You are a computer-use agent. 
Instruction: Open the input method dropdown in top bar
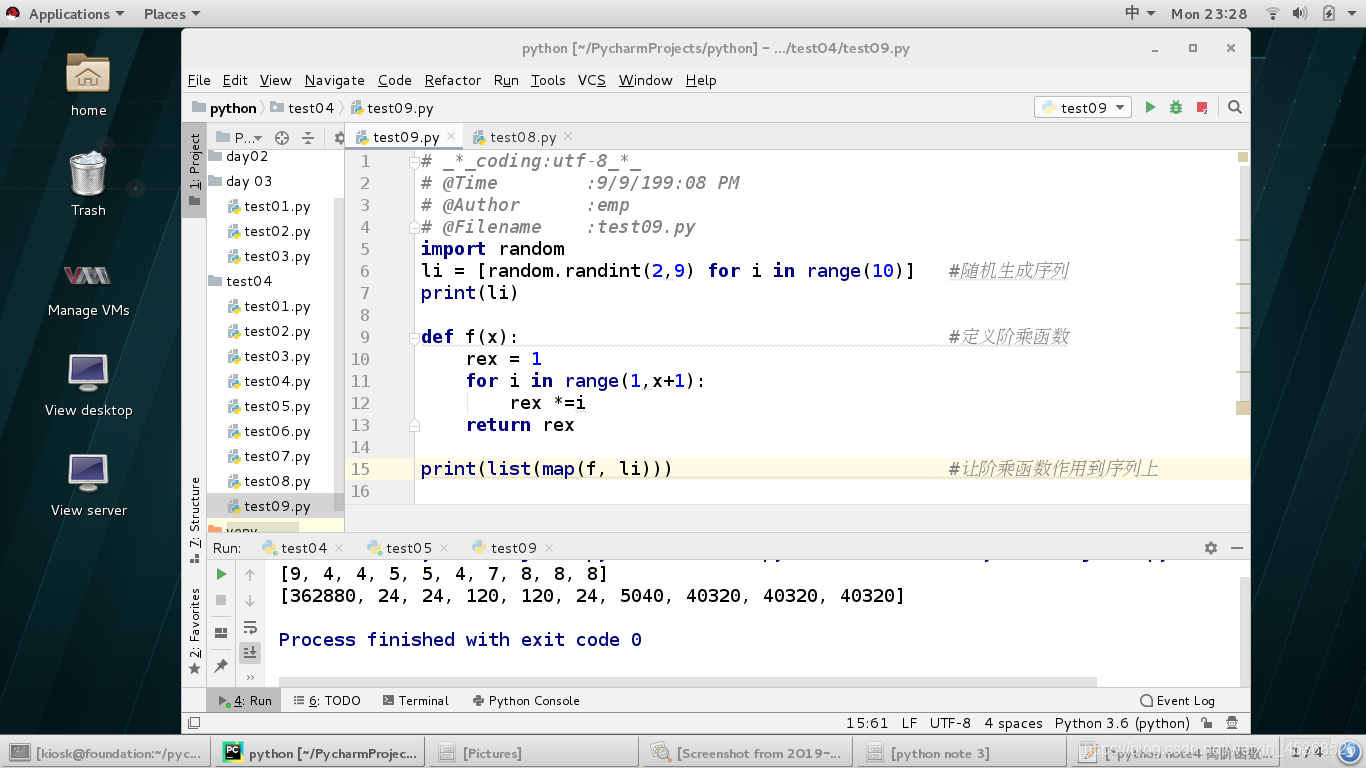(1140, 14)
